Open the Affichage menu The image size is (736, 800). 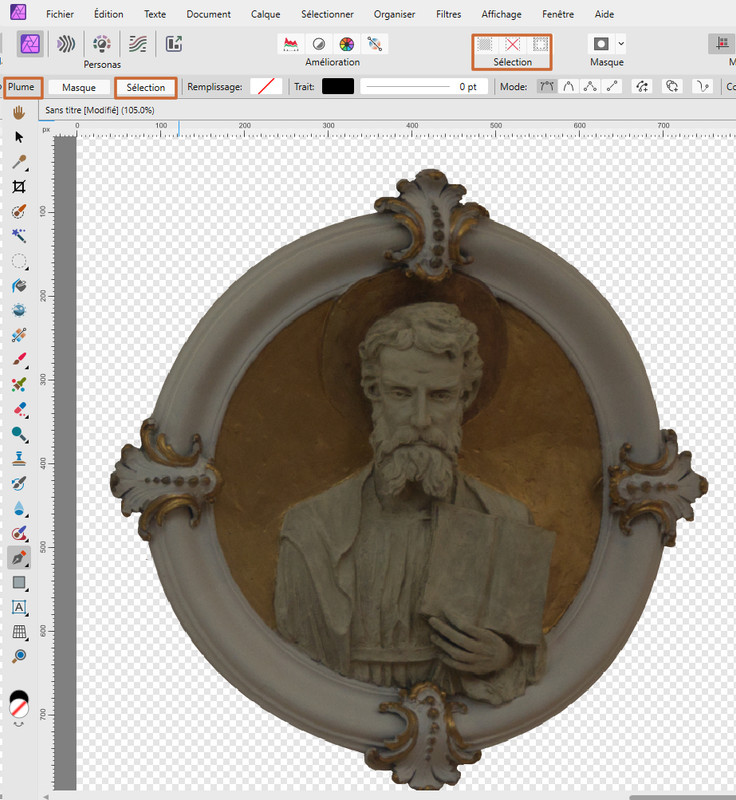point(501,14)
